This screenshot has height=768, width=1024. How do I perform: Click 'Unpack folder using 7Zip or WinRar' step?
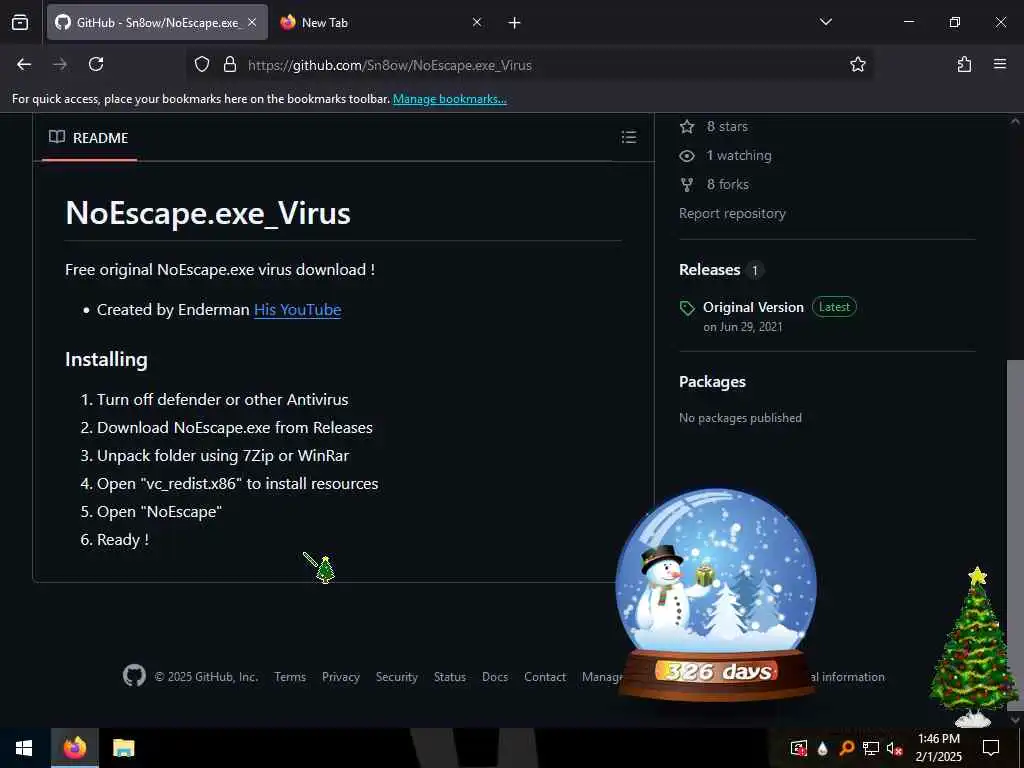(x=223, y=455)
